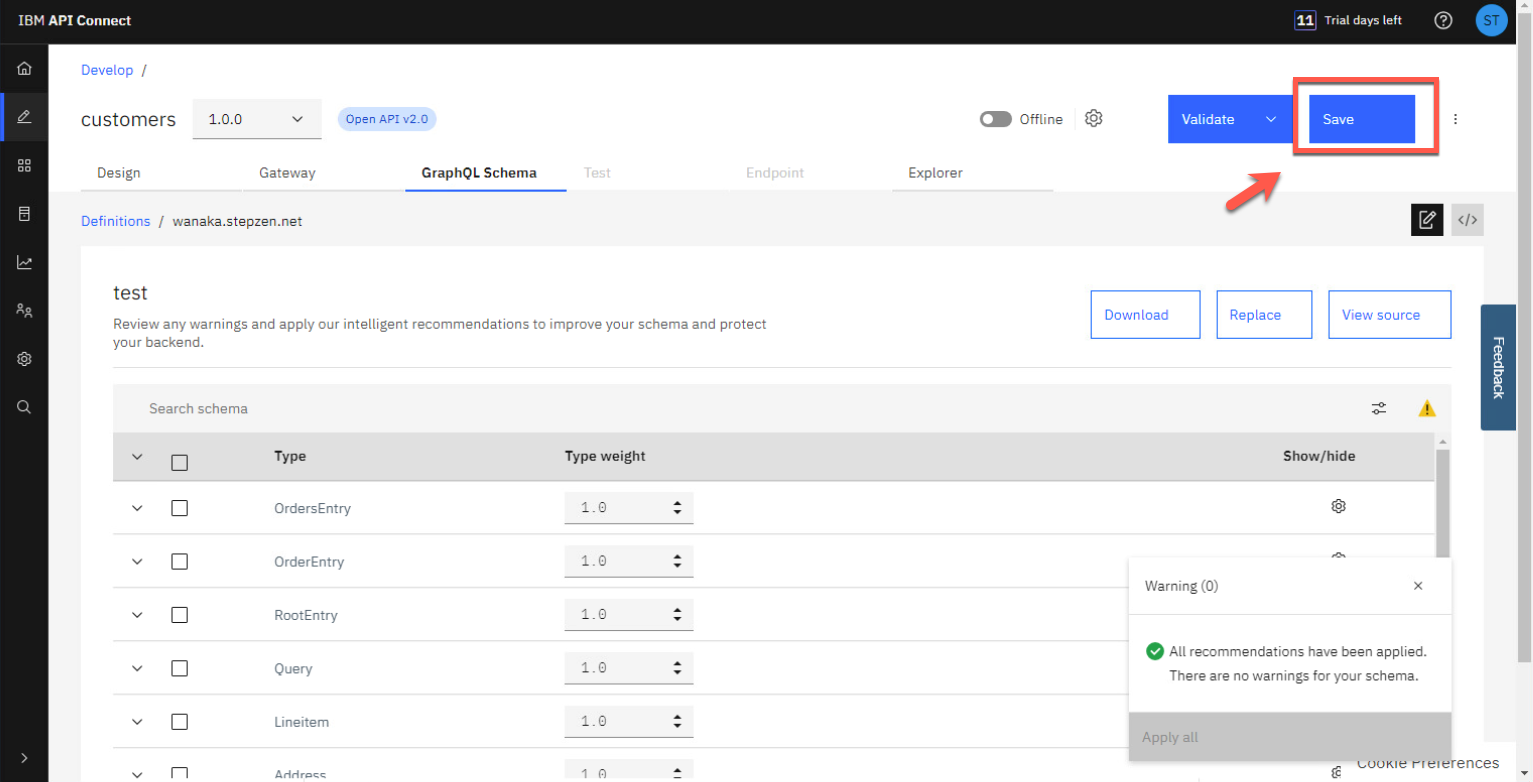
Task: Open the Explorer tab
Action: point(935,173)
